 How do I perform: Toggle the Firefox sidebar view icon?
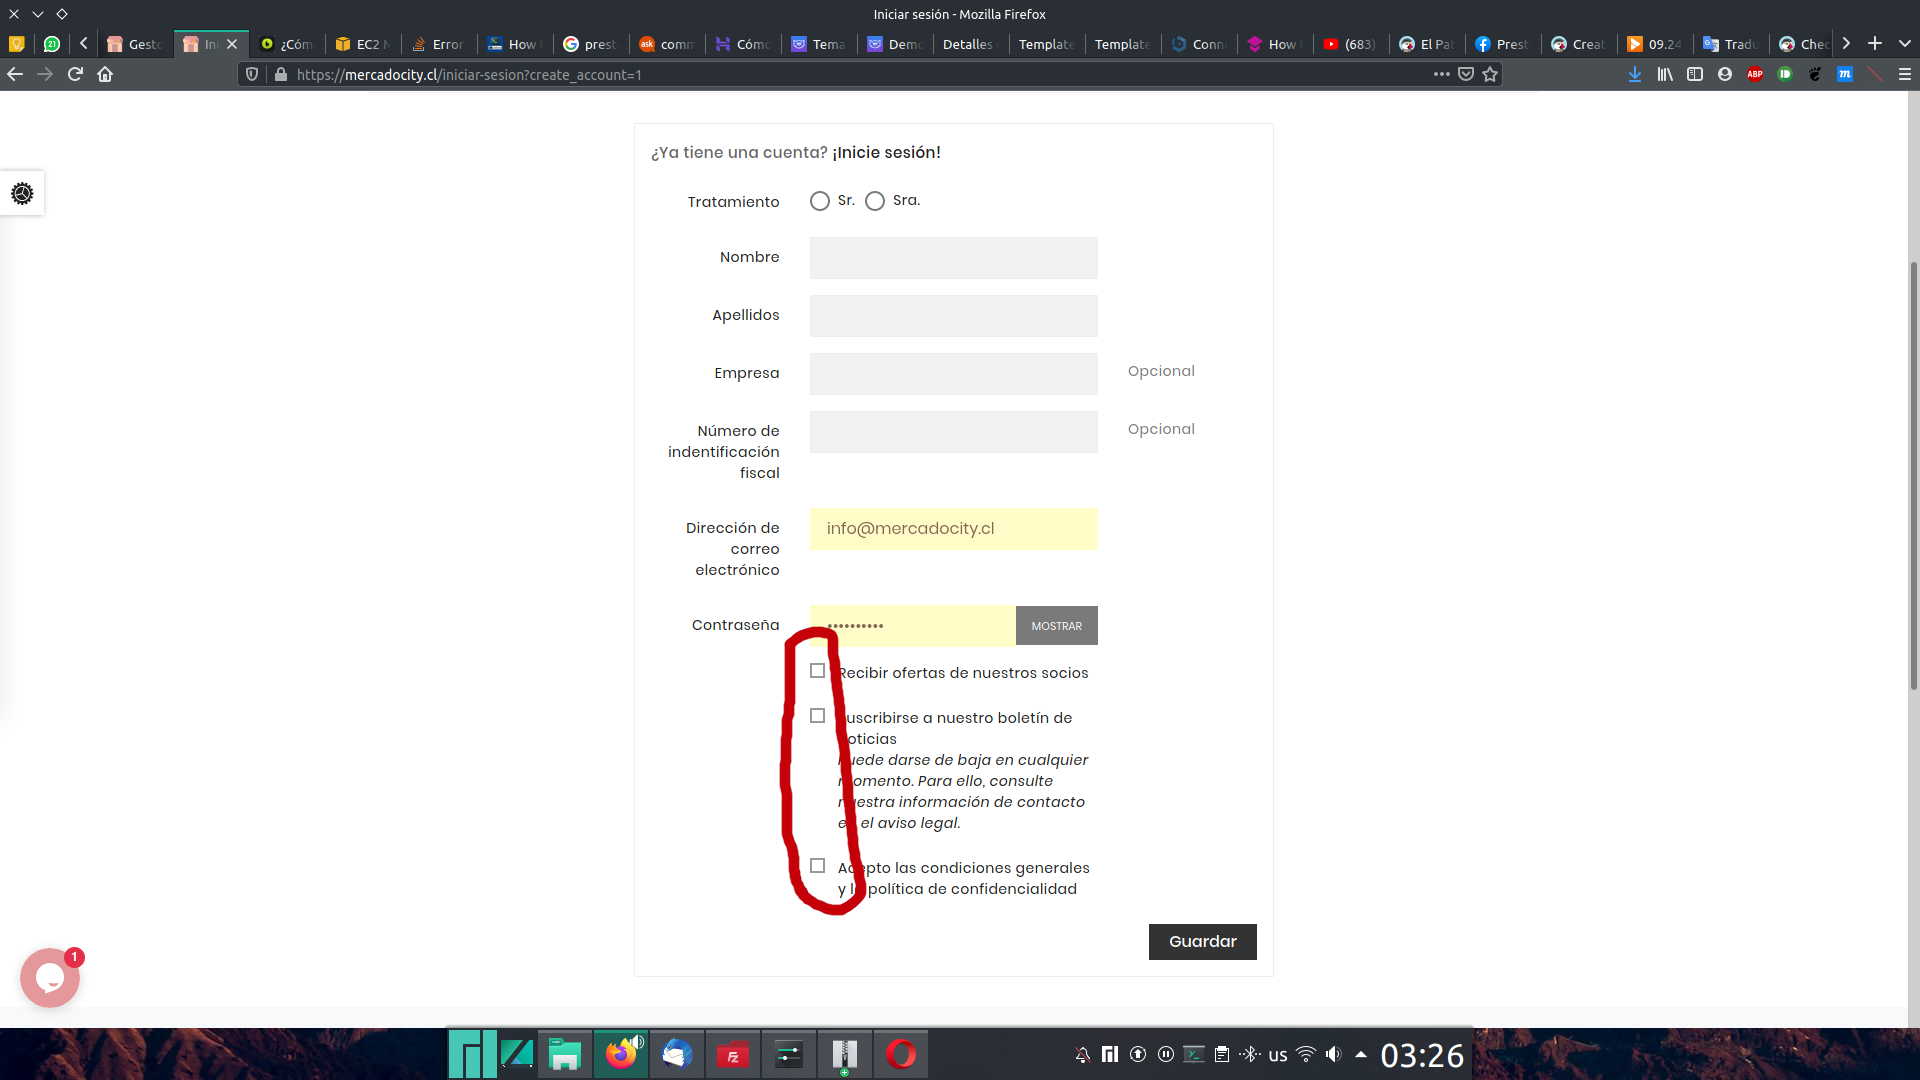click(x=1695, y=74)
